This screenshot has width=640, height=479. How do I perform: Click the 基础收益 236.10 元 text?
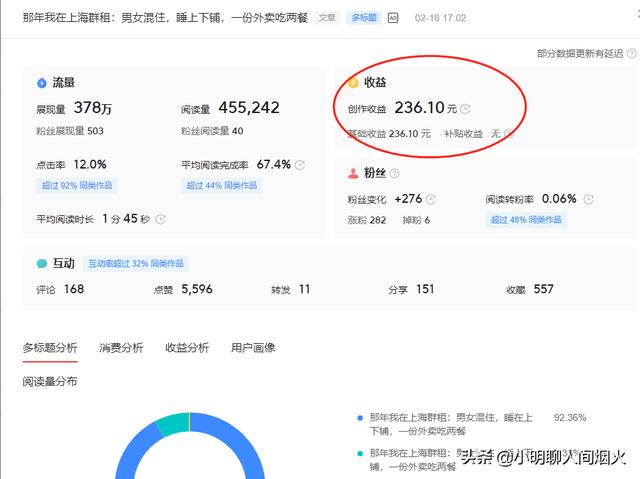pos(389,134)
